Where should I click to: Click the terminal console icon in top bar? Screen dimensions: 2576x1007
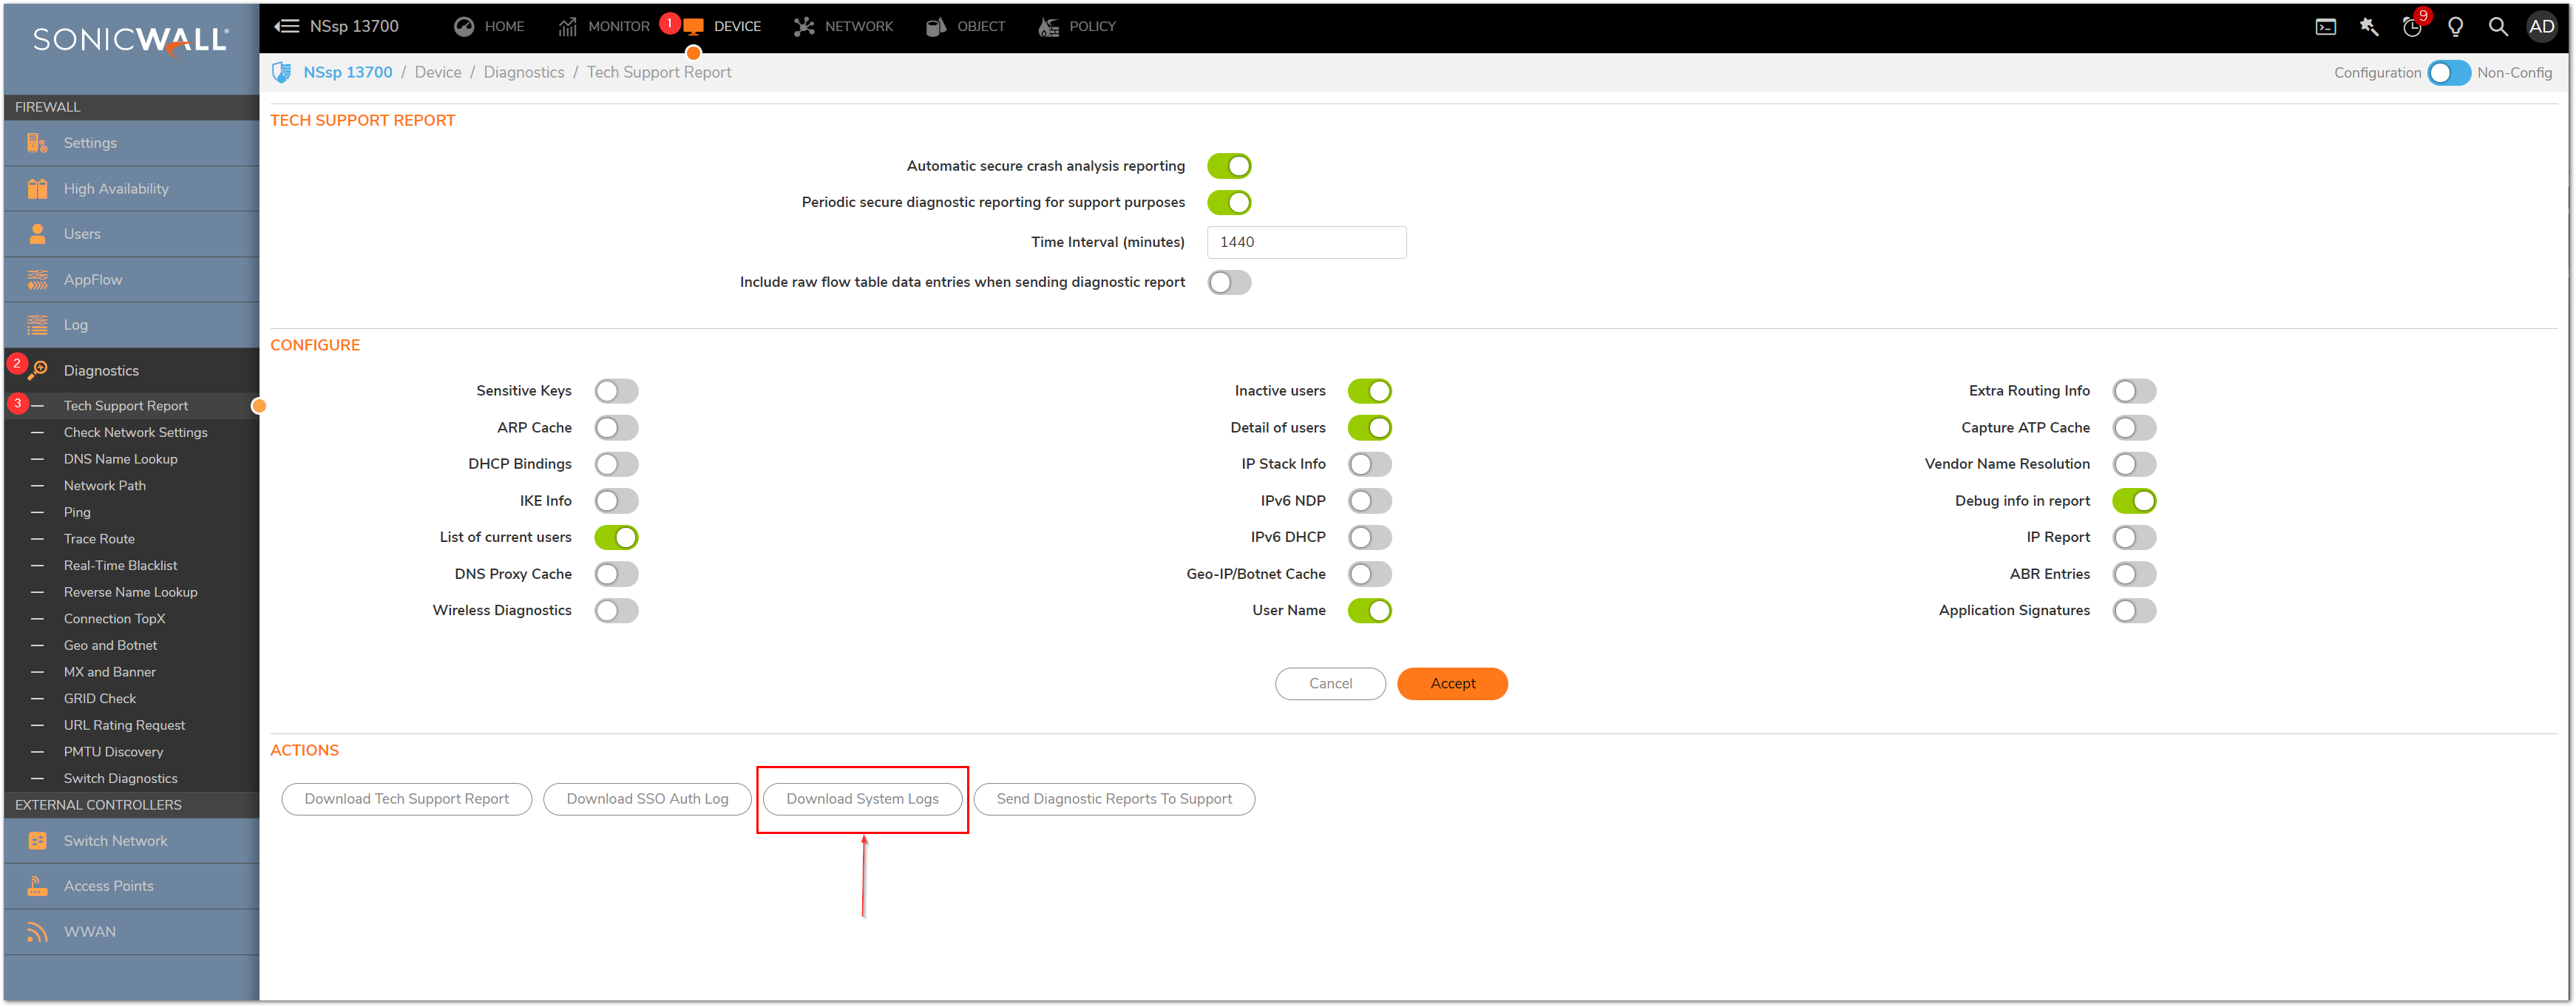[2325, 27]
